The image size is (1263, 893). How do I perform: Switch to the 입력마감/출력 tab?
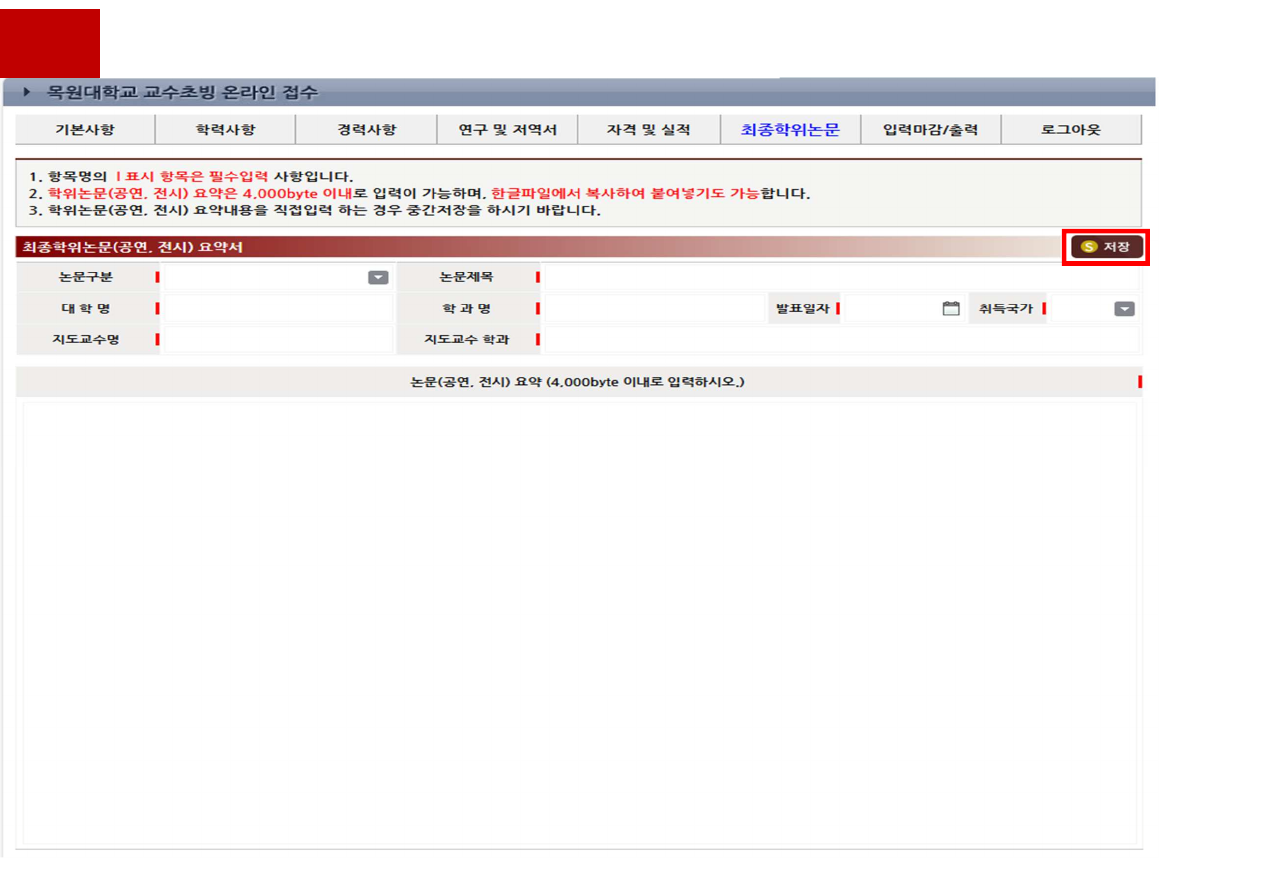pos(930,130)
